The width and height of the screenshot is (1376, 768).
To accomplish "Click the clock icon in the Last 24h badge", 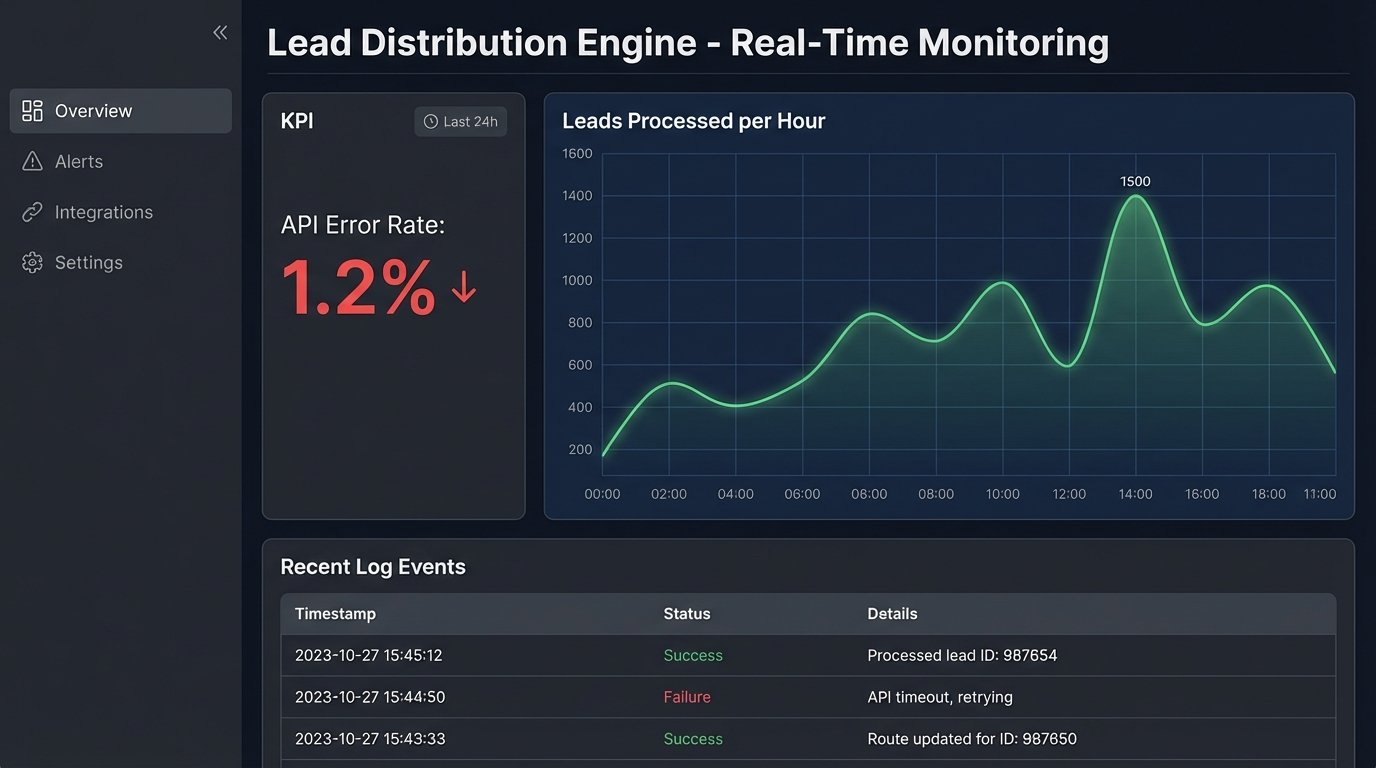I will tap(430, 121).
